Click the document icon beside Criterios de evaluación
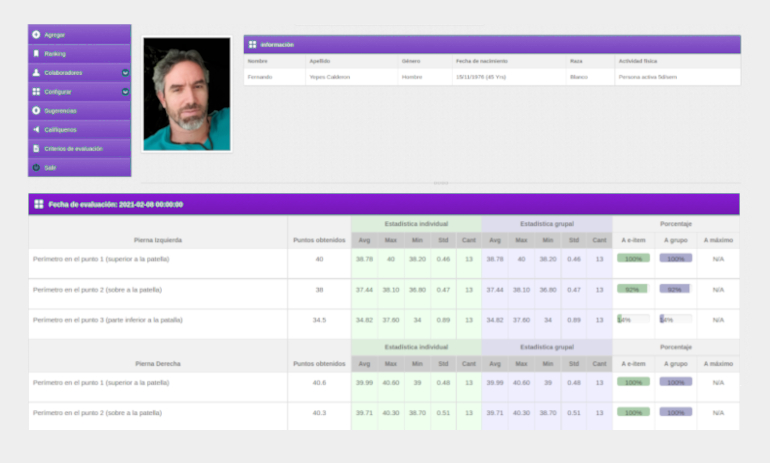 tap(36, 148)
